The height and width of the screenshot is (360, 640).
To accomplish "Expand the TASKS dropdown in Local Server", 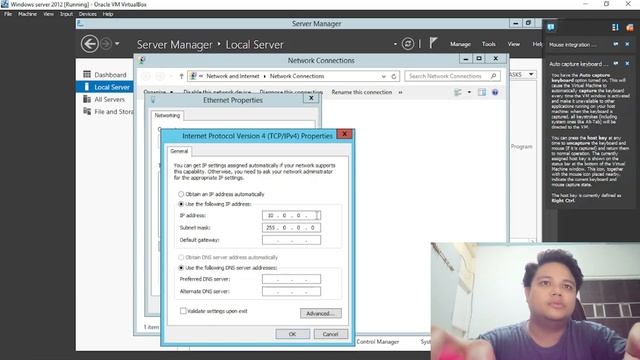I will point(531,74).
